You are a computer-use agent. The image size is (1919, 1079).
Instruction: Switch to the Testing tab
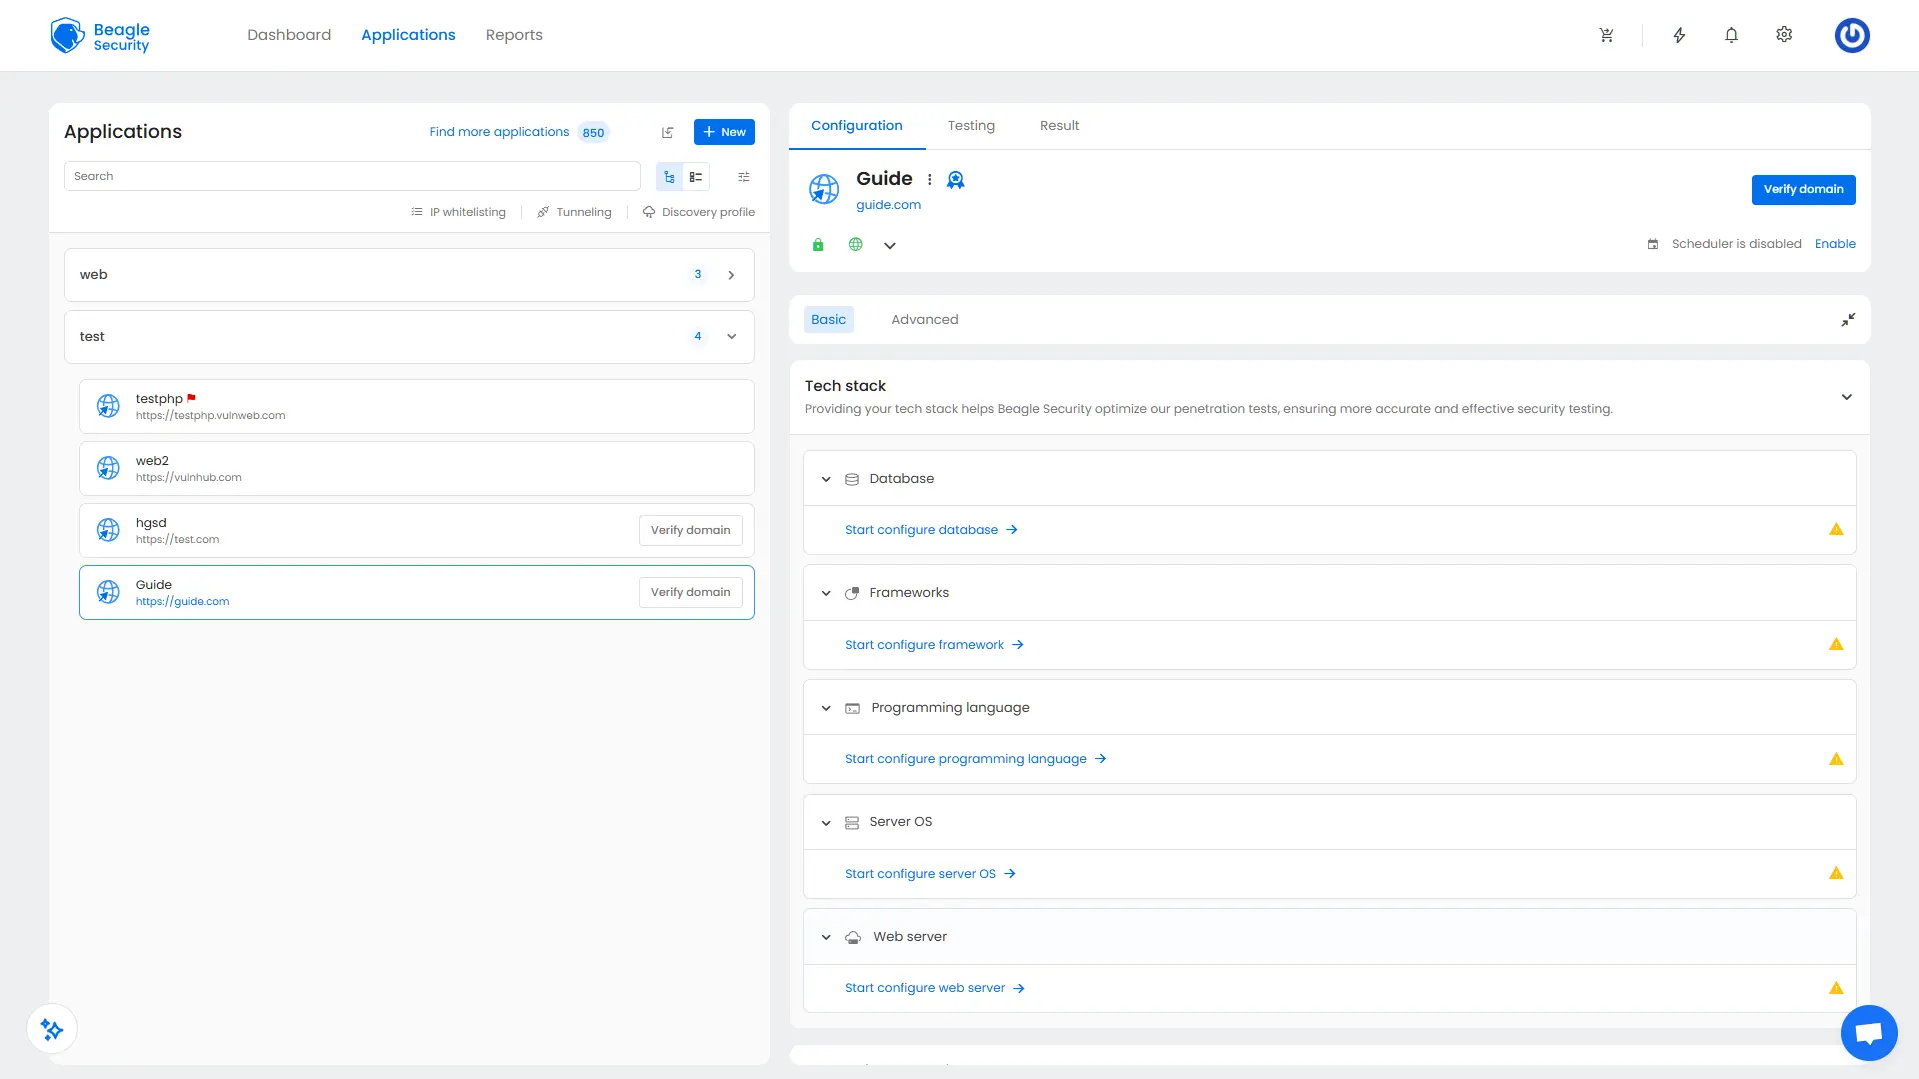click(x=970, y=126)
